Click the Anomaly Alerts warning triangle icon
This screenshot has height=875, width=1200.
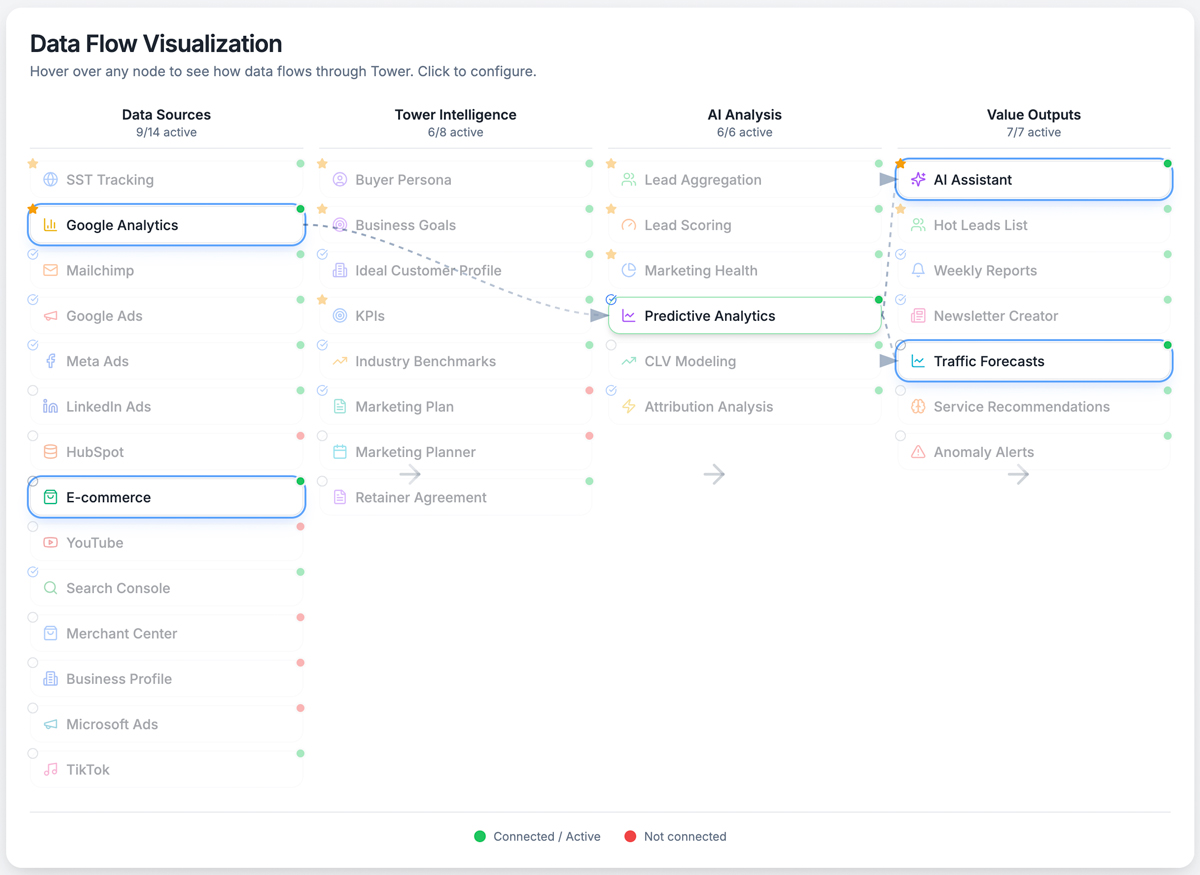click(x=918, y=452)
